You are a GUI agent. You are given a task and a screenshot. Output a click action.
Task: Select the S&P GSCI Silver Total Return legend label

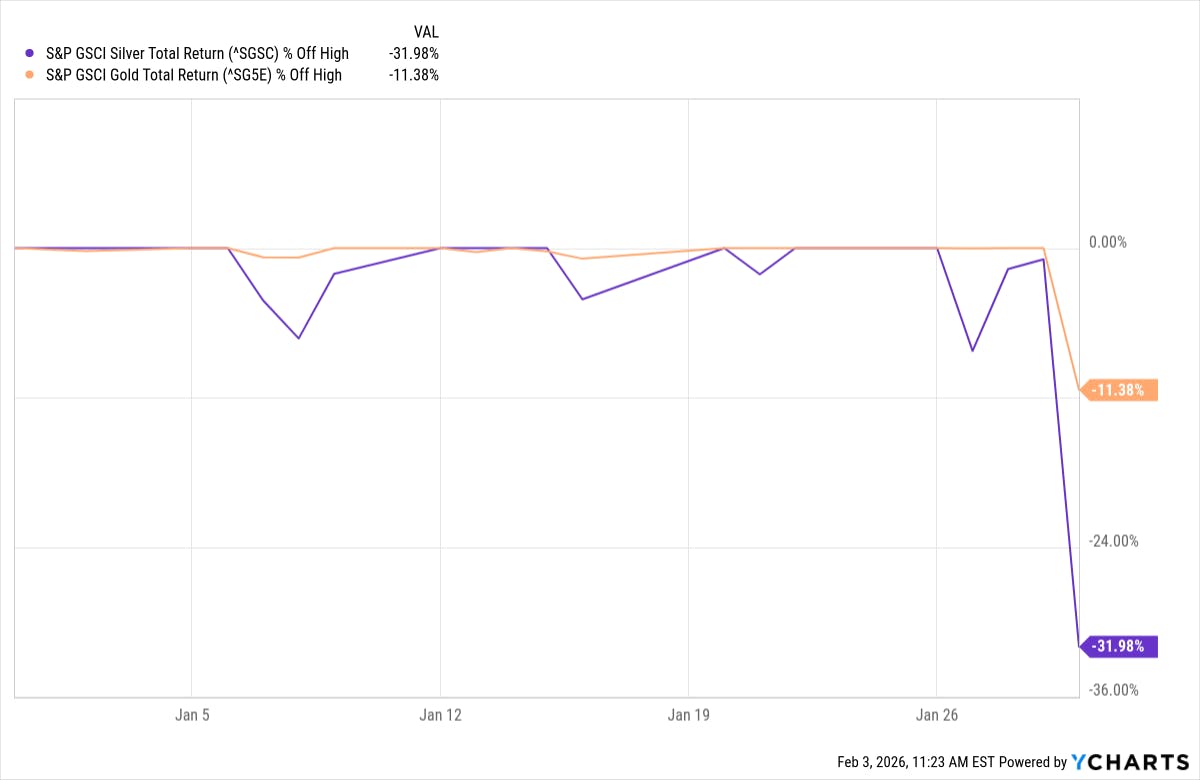pos(197,54)
